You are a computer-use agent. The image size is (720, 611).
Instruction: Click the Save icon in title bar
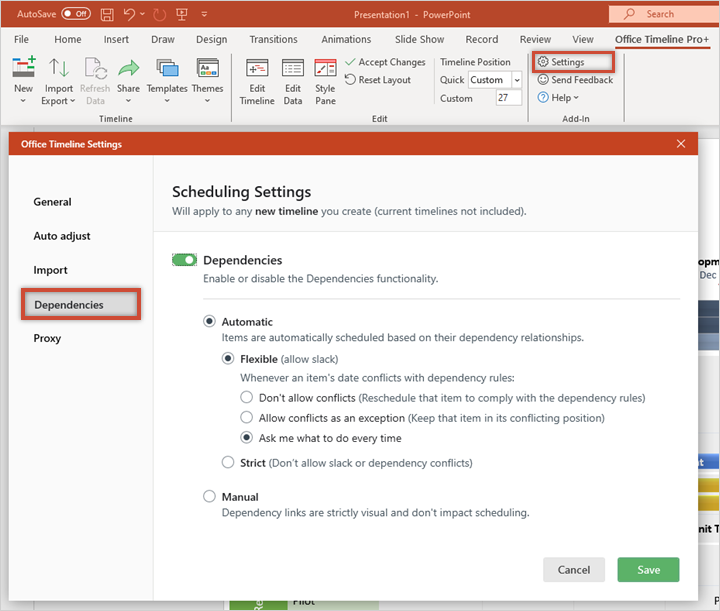(107, 14)
